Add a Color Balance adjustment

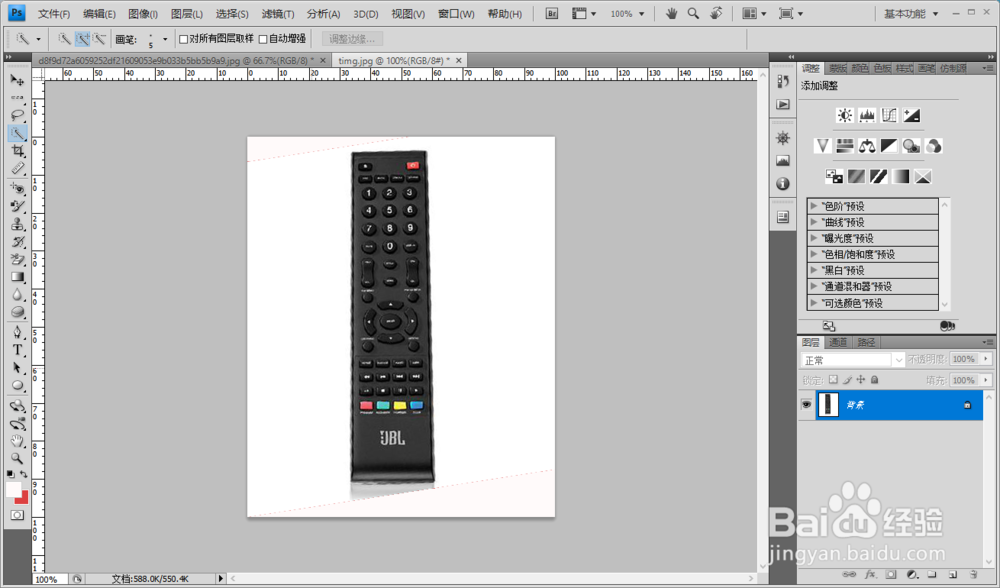[867, 146]
